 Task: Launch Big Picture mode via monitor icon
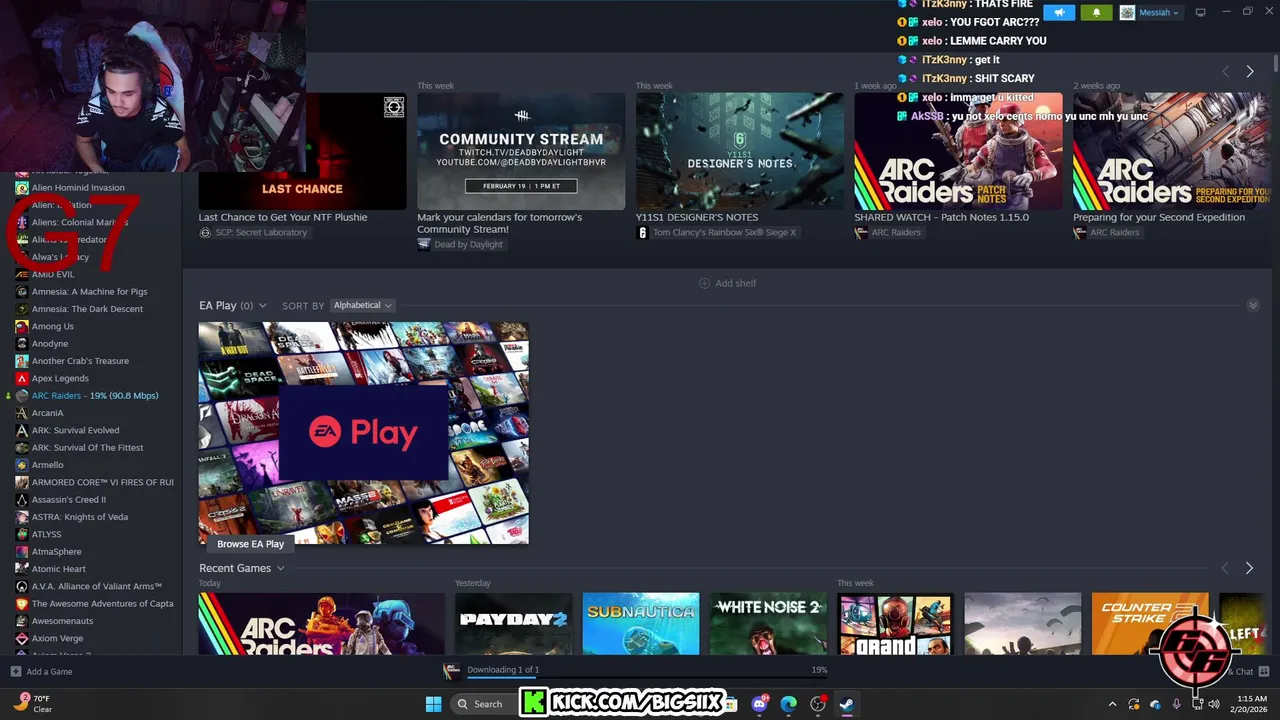[x=1200, y=12]
